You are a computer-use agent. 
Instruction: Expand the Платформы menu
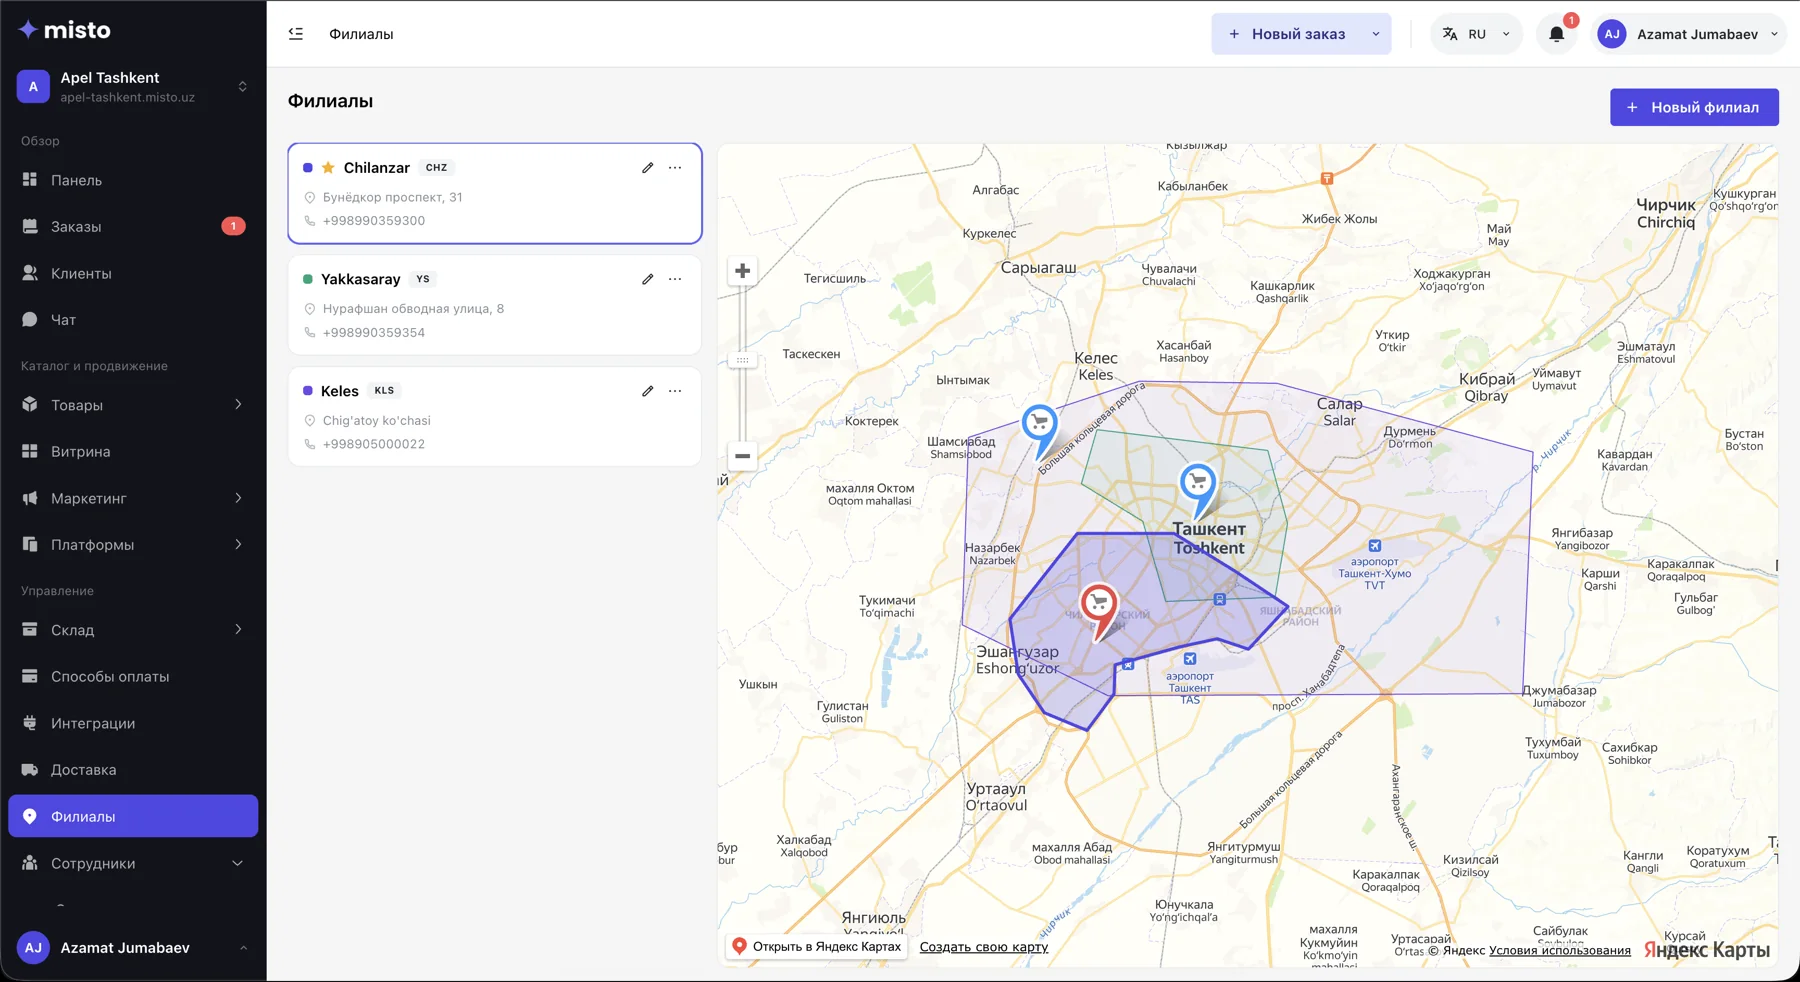click(x=133, y=545)
